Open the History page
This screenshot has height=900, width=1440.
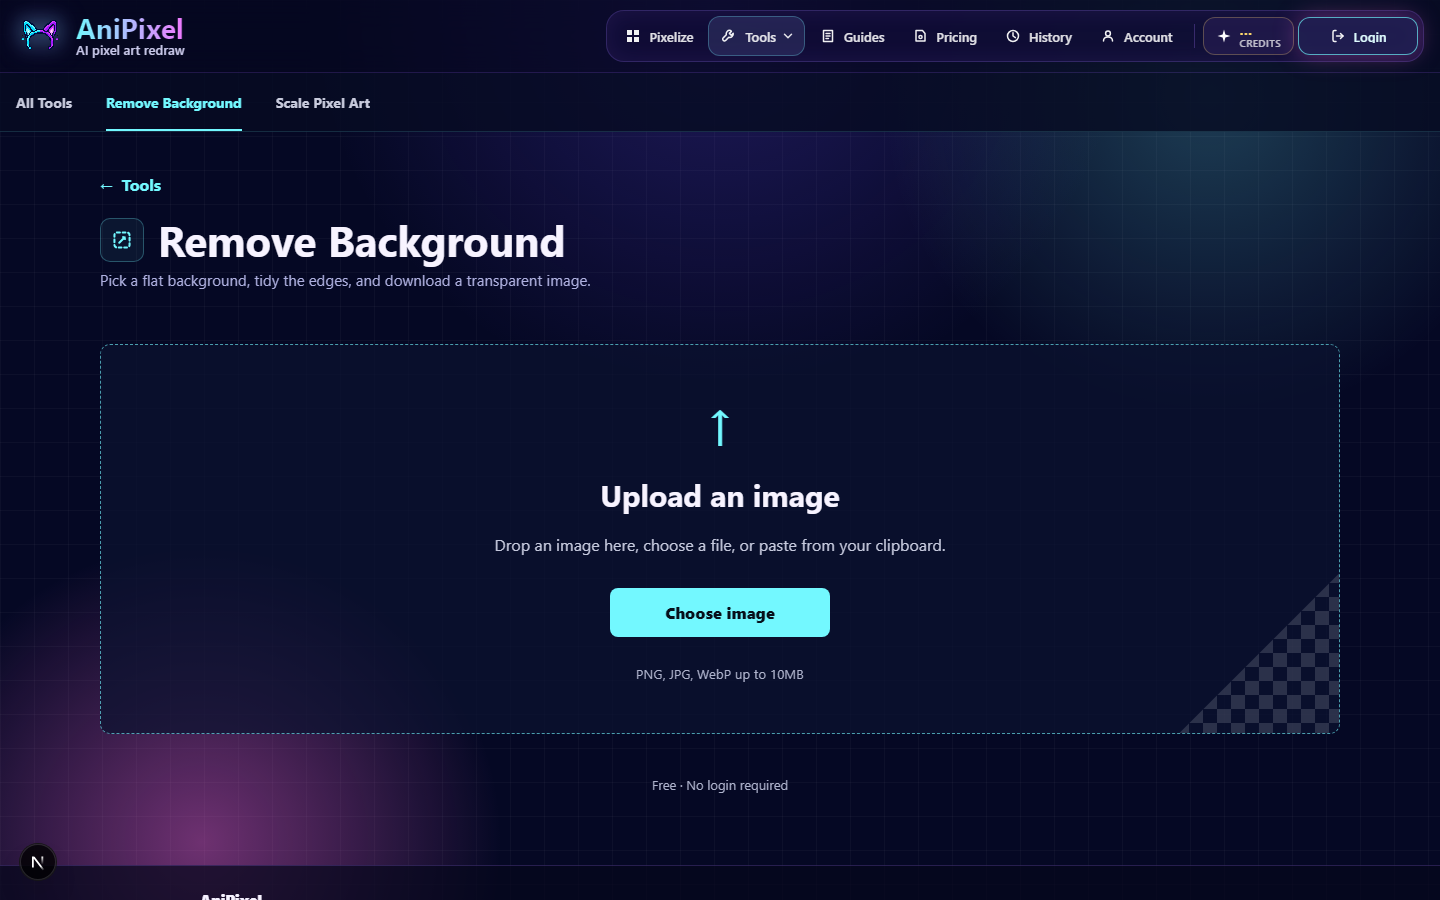click(1039, 37)
